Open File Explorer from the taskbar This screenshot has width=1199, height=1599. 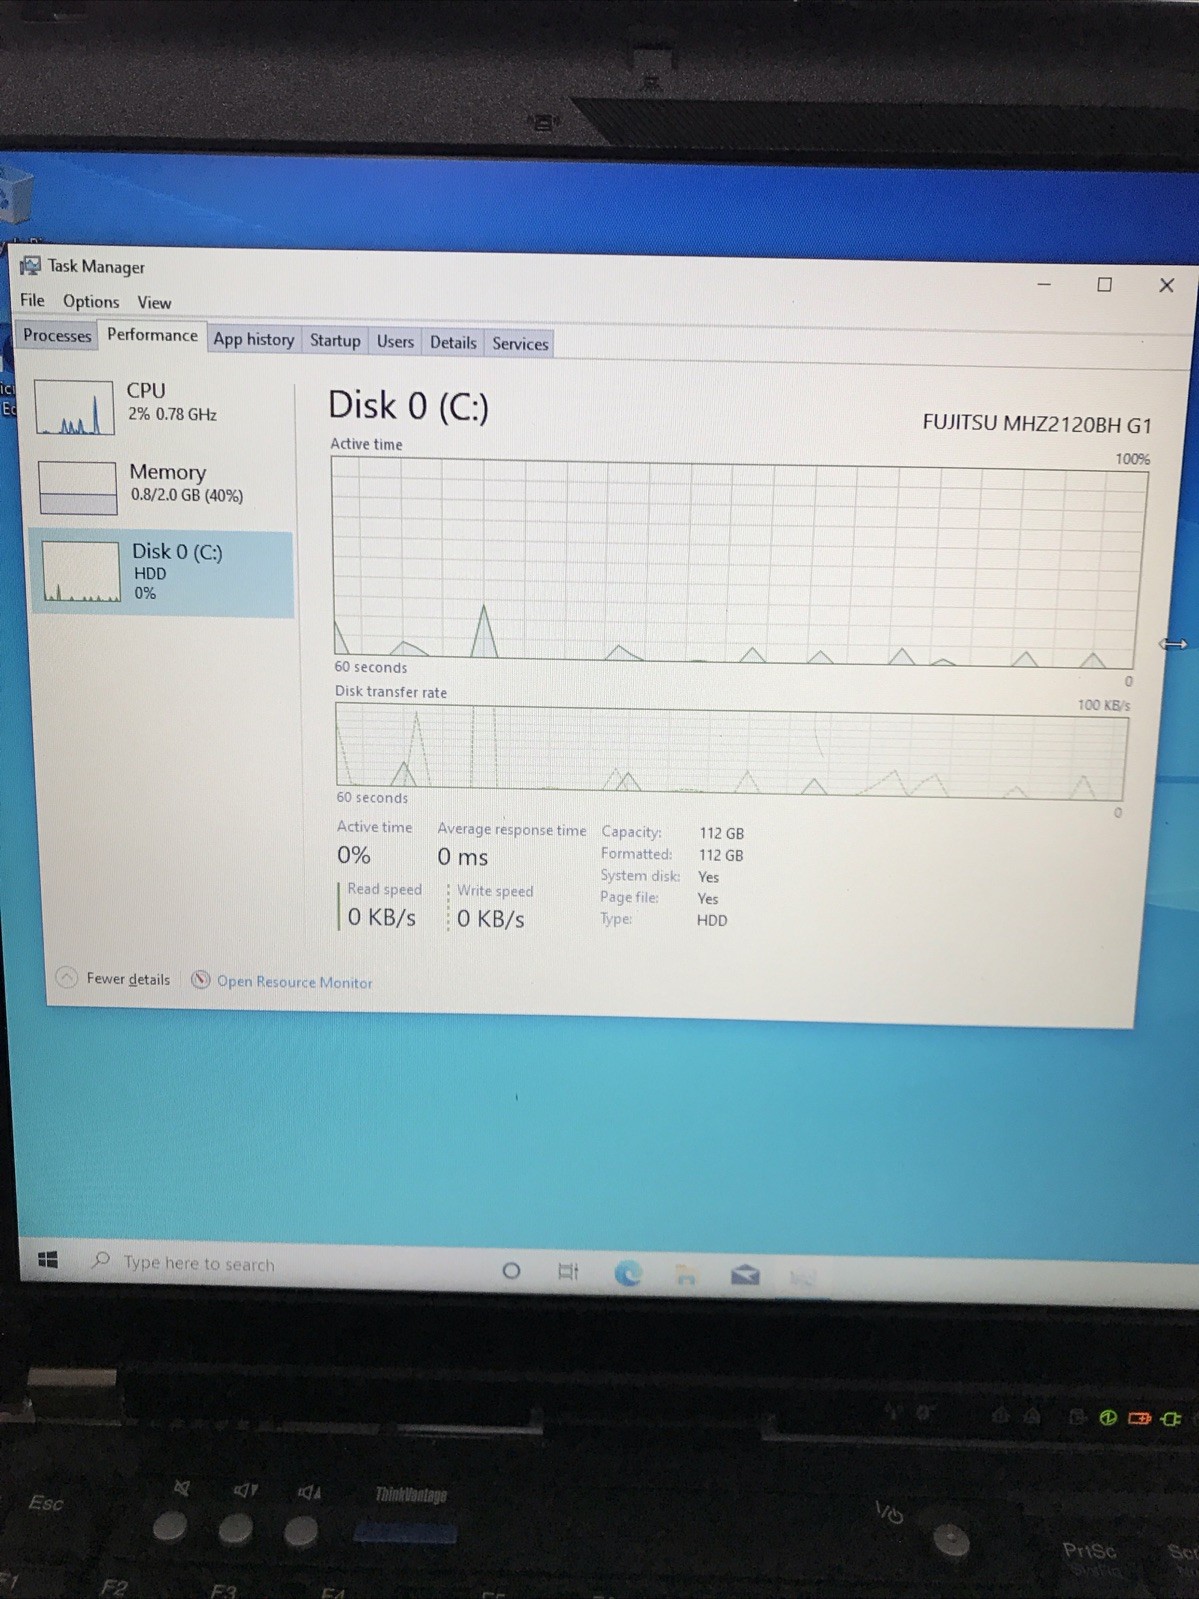coord(686,1274)
